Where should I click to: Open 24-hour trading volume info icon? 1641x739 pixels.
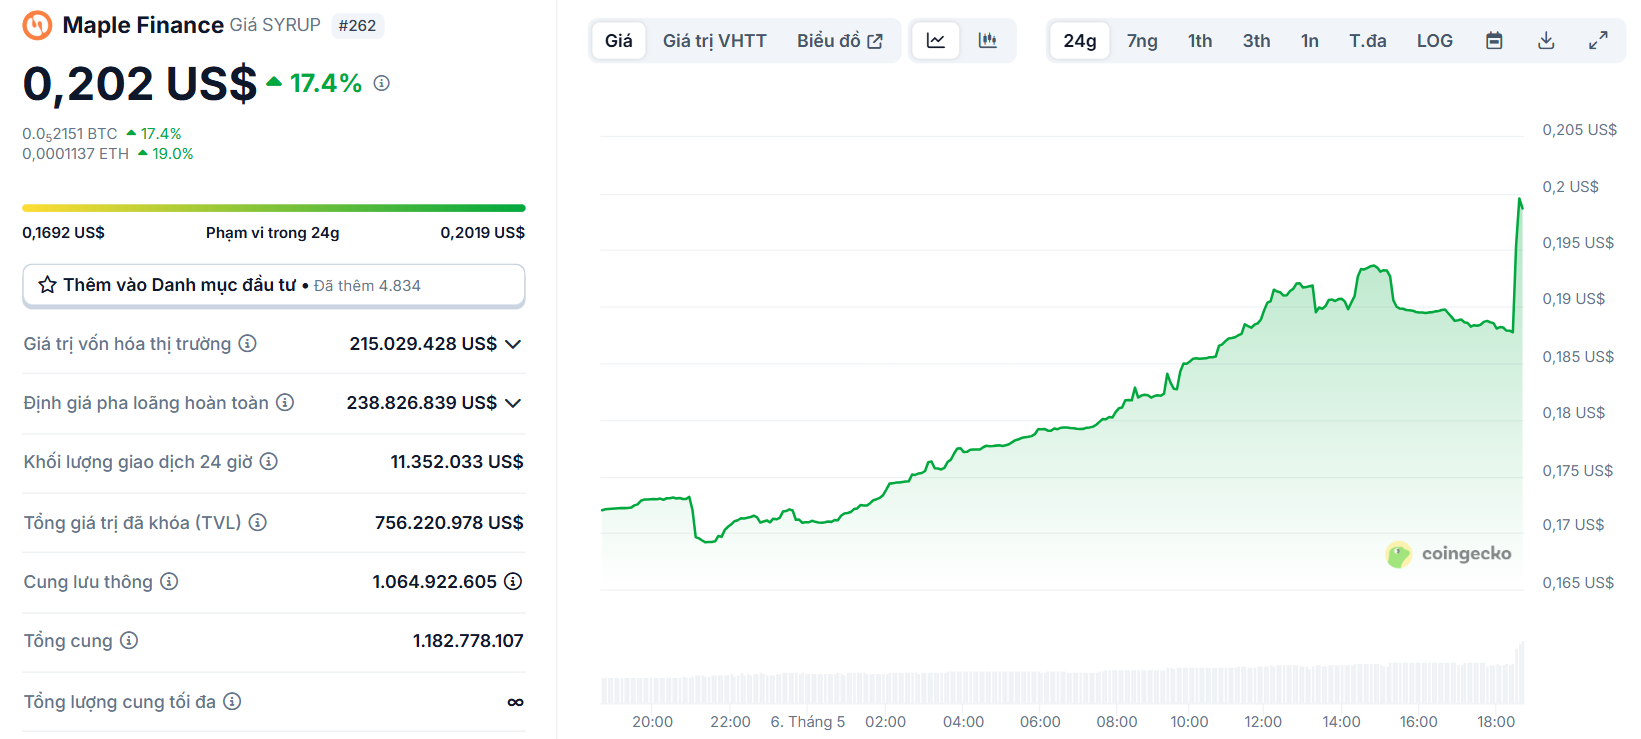click(269, 461)
